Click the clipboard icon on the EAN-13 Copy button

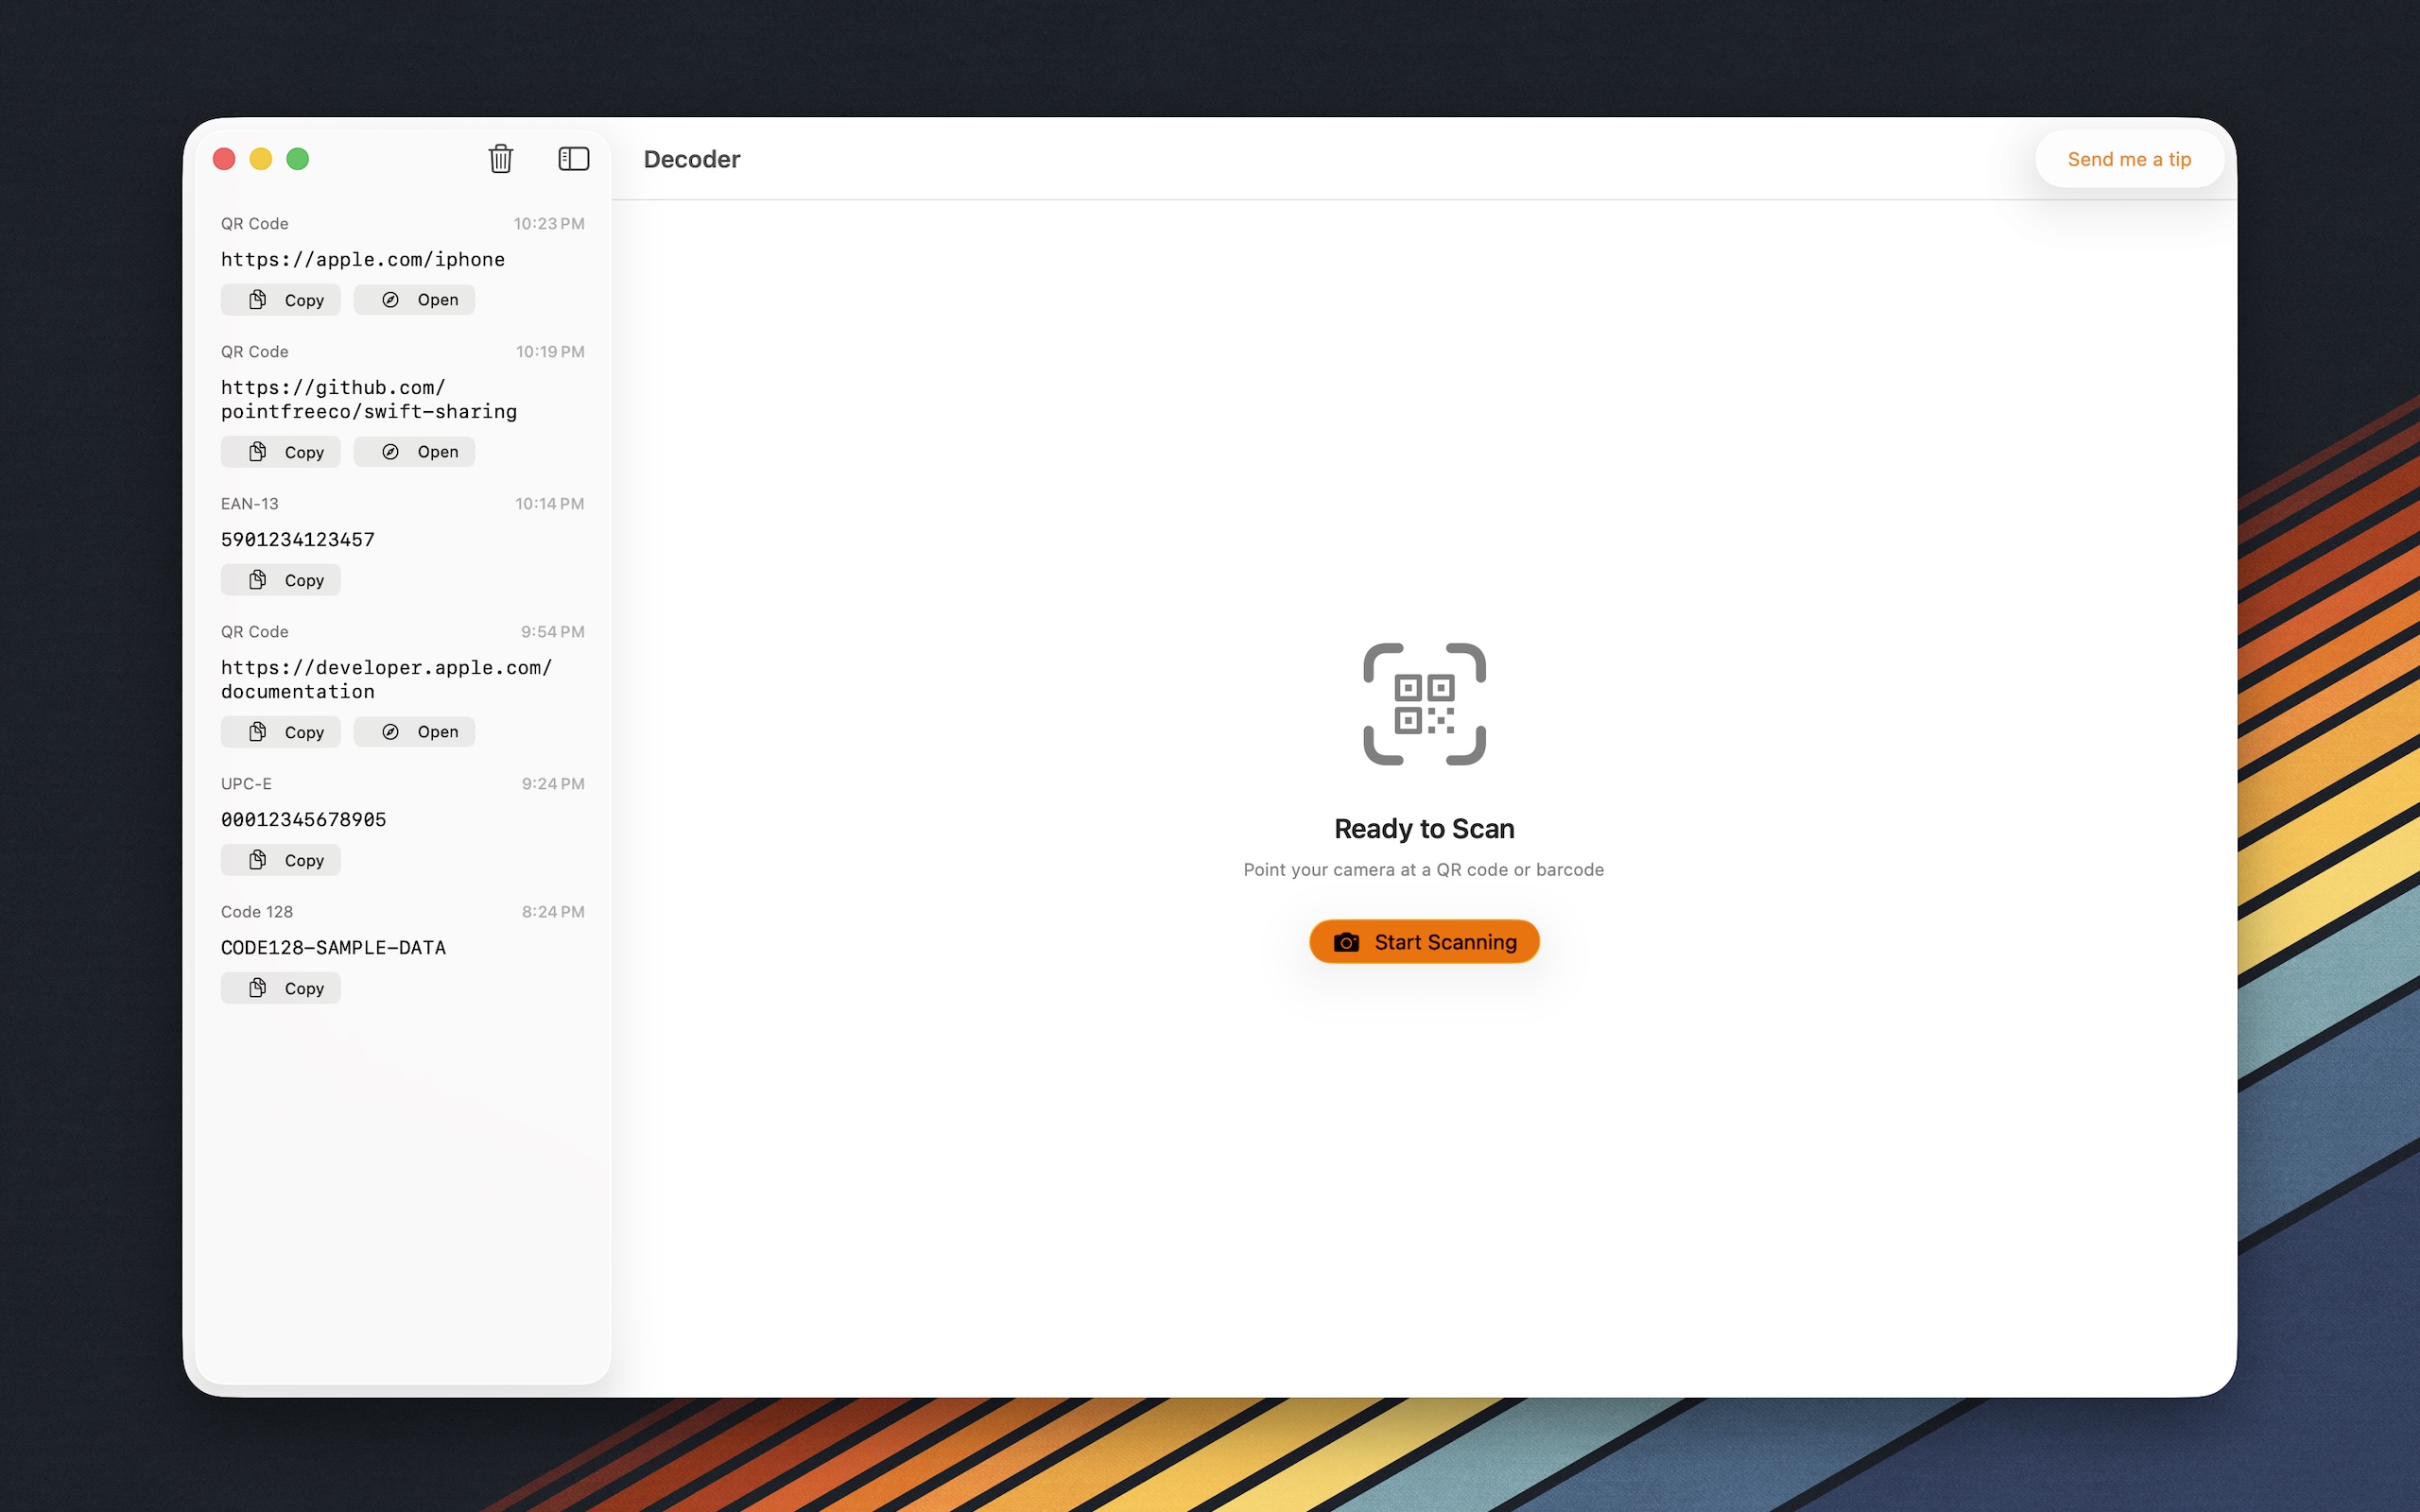point(258,579)
